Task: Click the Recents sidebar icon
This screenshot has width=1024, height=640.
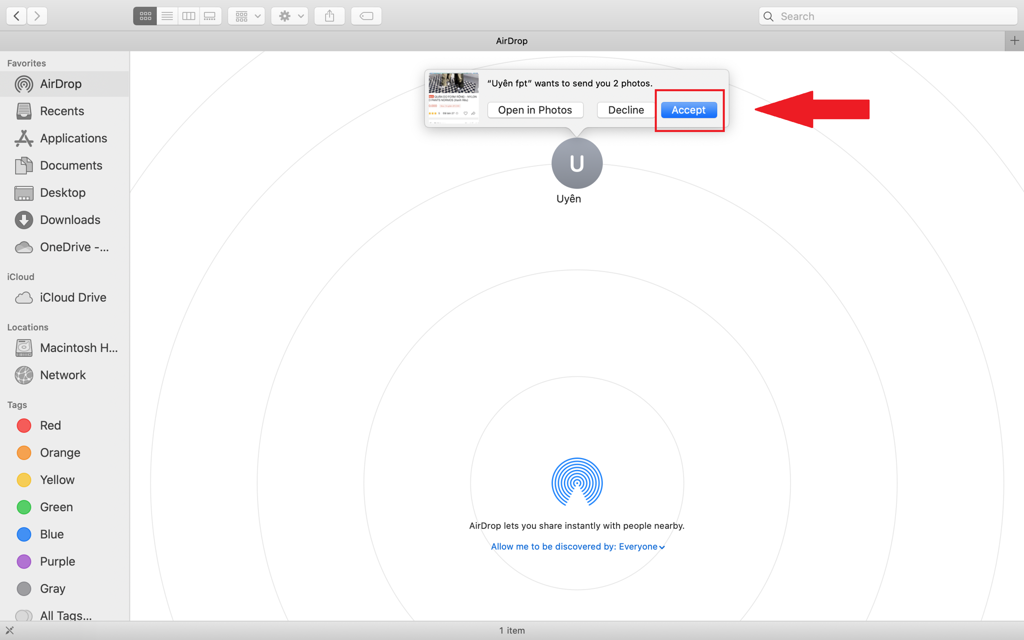Action: (24, 111)
